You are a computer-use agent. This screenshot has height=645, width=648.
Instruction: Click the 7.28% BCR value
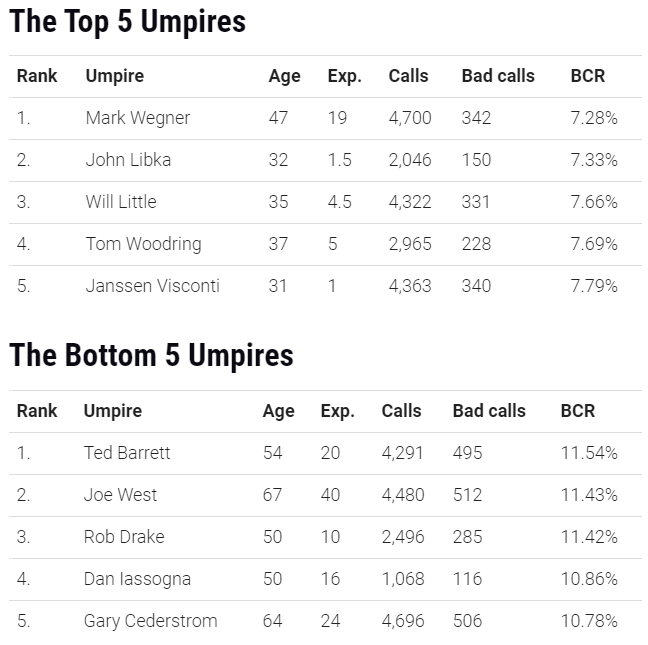pos(594,118)
